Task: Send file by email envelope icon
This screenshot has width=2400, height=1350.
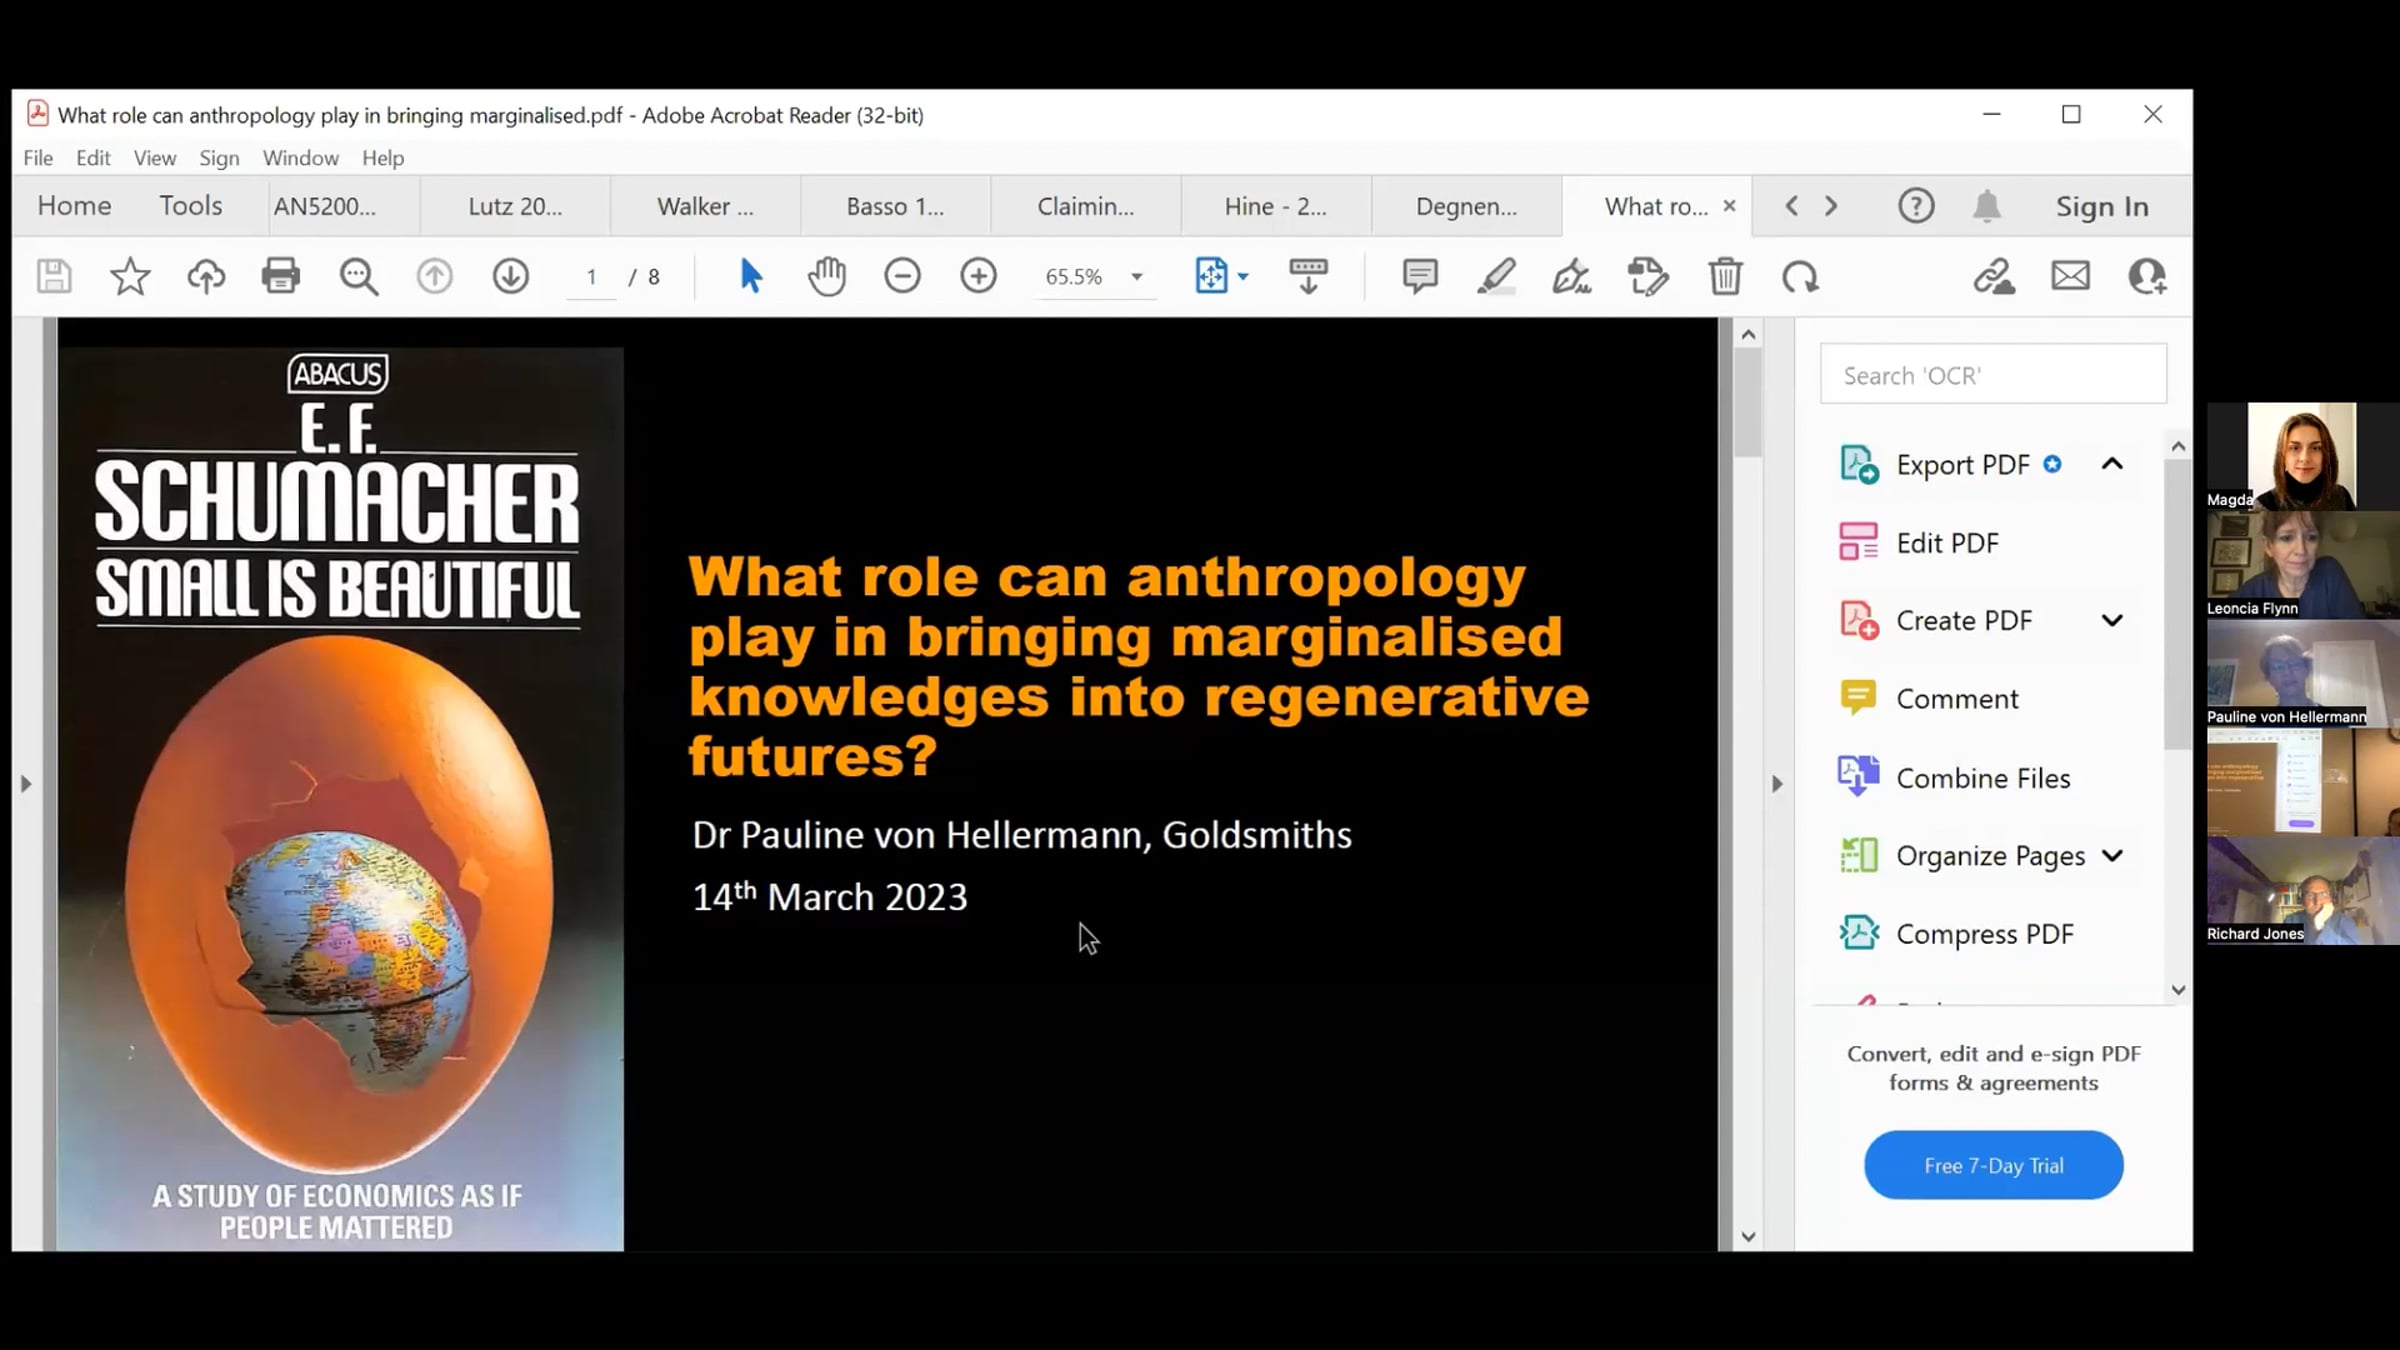Action: (x=2070, y=276)
